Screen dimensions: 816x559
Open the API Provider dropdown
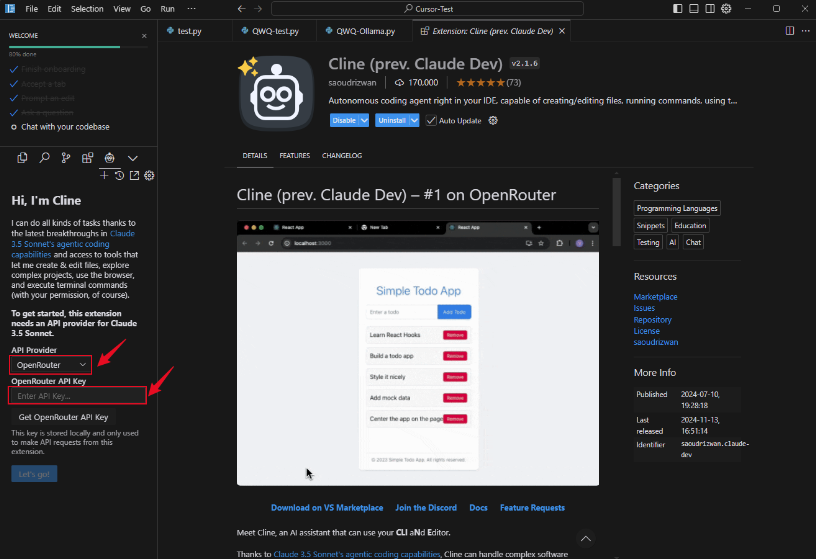click(x=51, y=365)
